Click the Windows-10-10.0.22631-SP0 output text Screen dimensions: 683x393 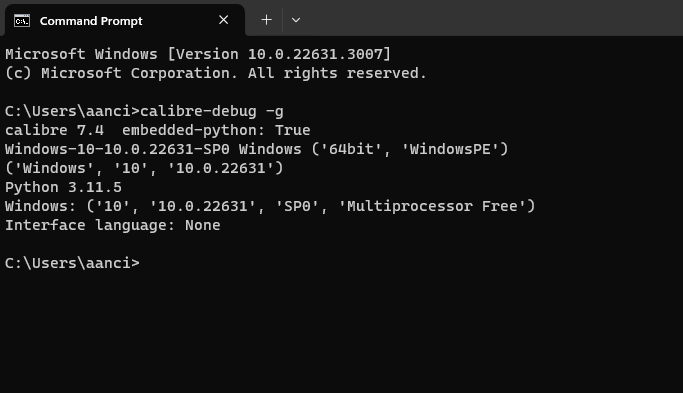point(117,149)
